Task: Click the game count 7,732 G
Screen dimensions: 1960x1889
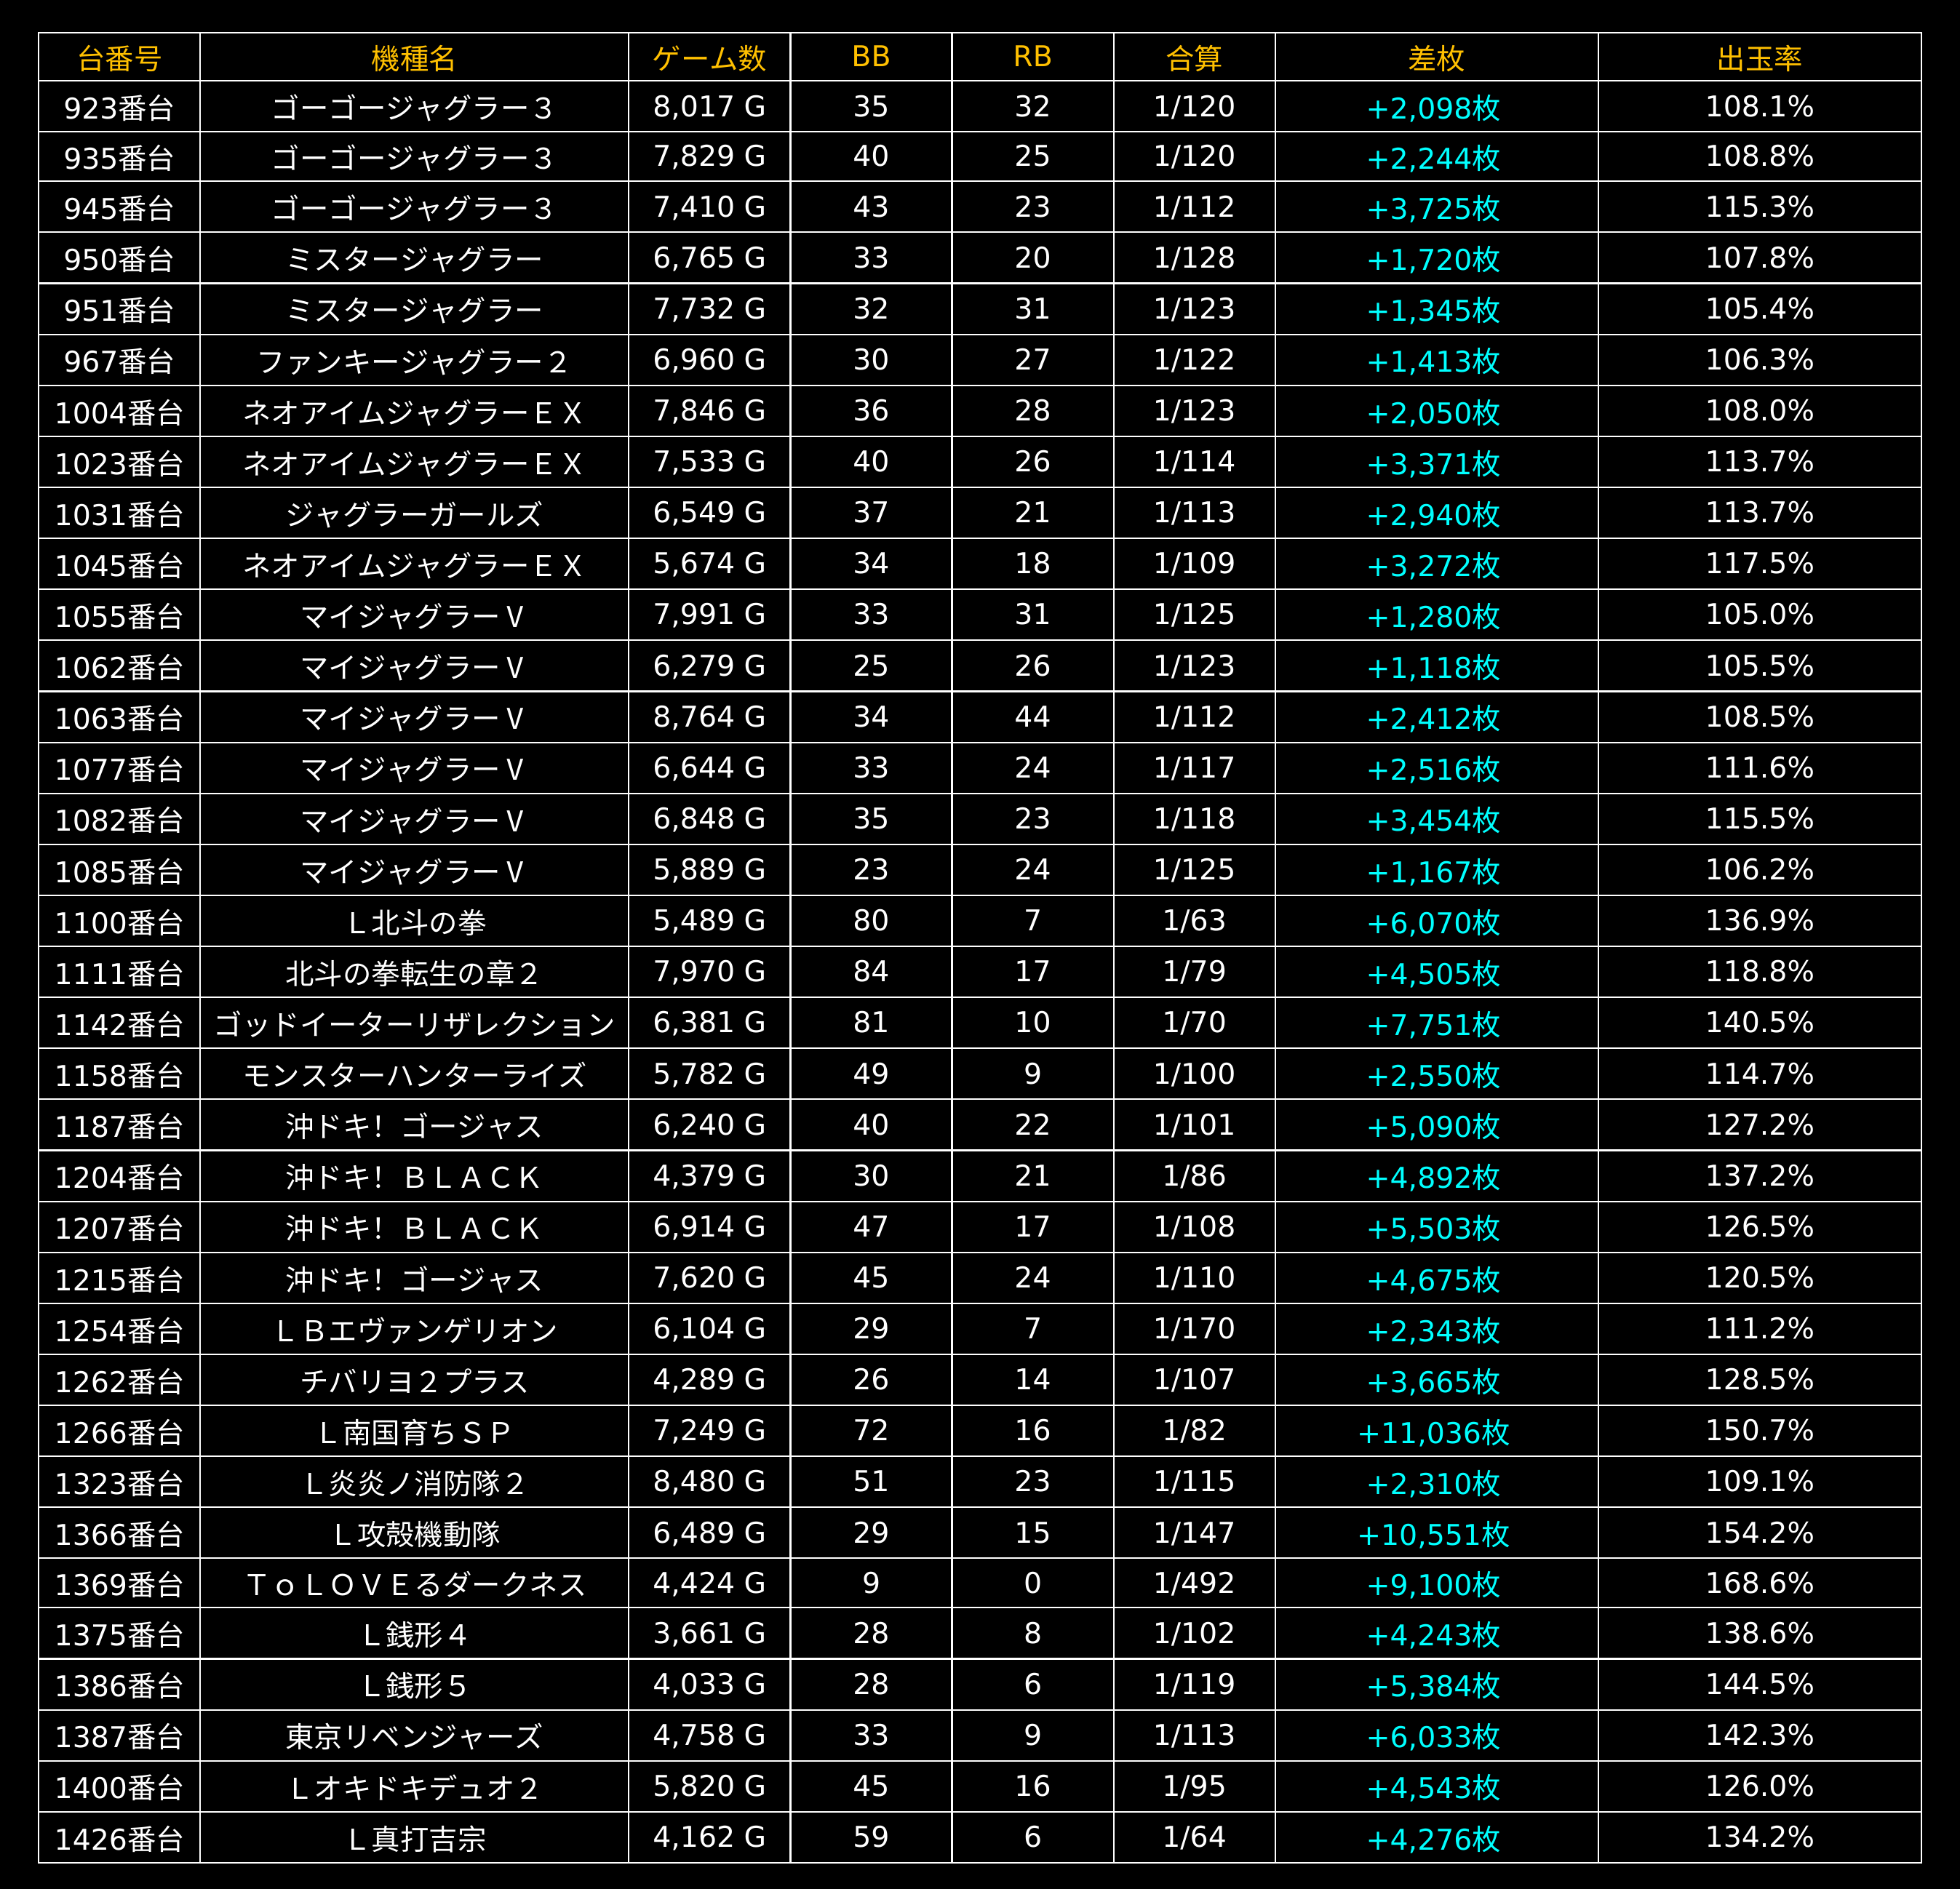Action: [709, 310]
